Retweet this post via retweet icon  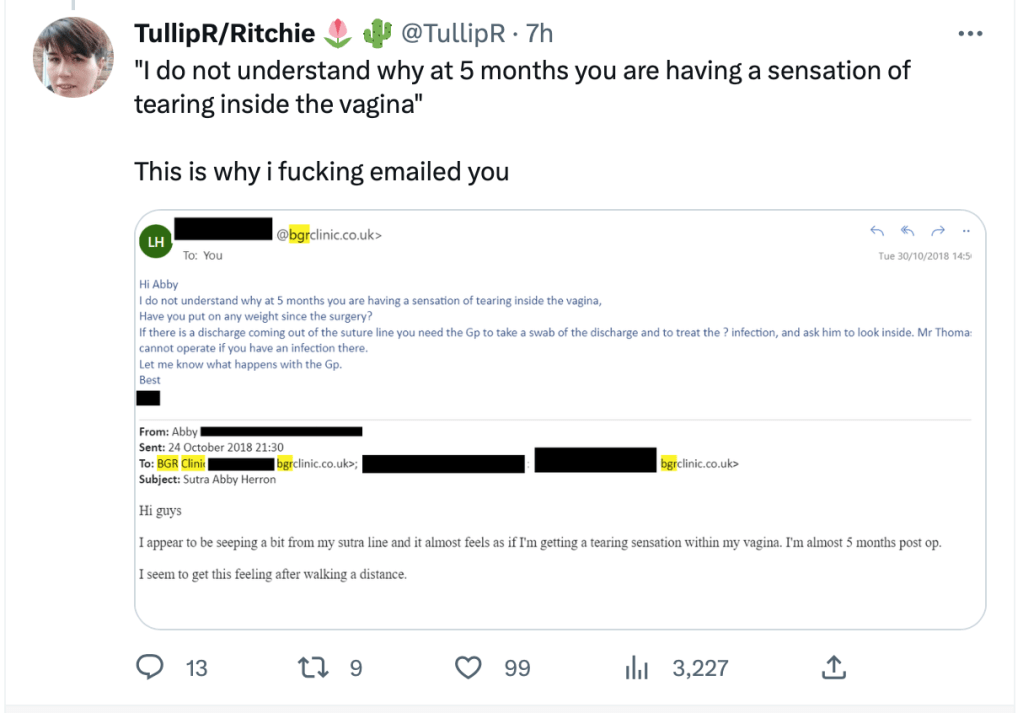pos(313,667)
